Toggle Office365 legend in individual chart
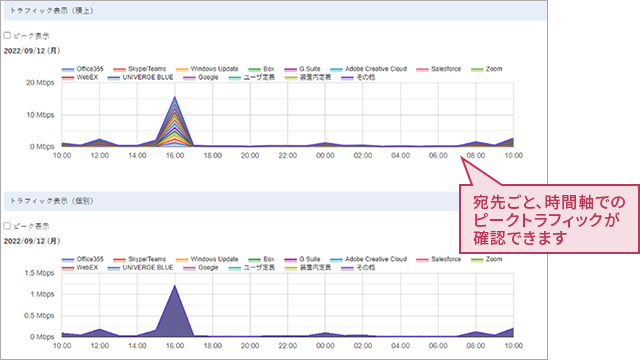Screen dimensions: 640x360 click(x=83, y=259)
